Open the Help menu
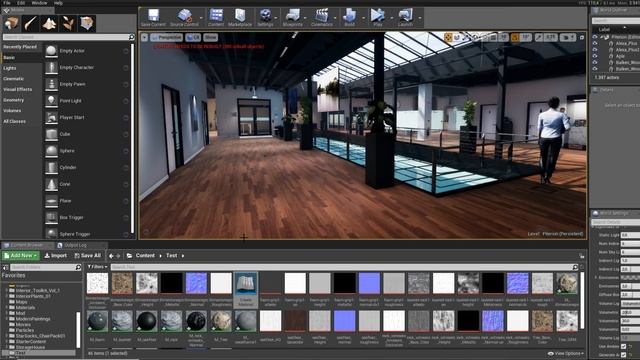 click(x=58, y=3)
